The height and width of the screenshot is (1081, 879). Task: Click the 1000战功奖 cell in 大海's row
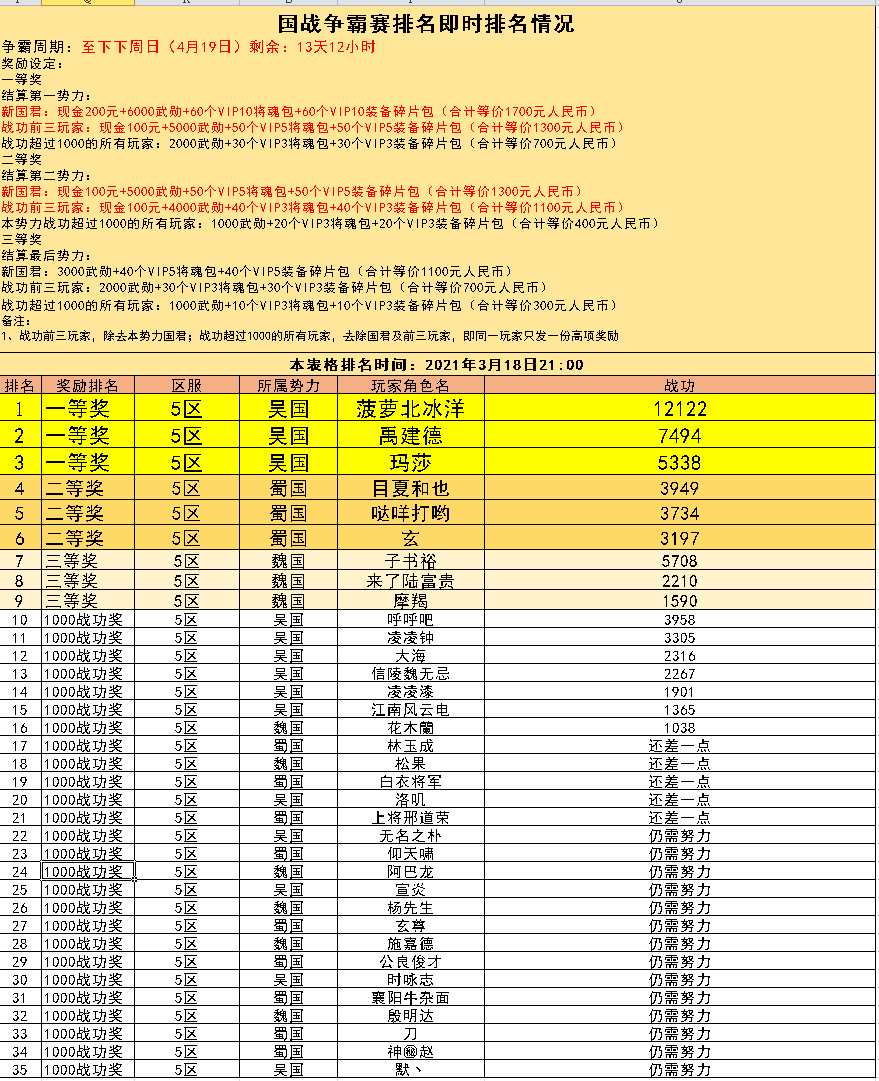tap(88, 656)
